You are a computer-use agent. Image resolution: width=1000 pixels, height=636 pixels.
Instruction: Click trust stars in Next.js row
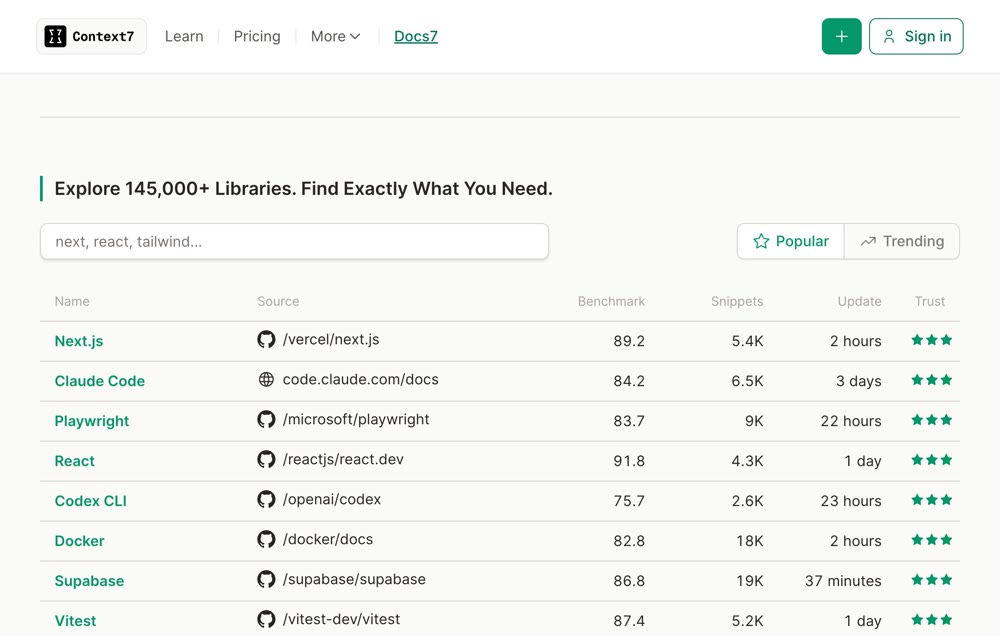(x=932, y=340)
